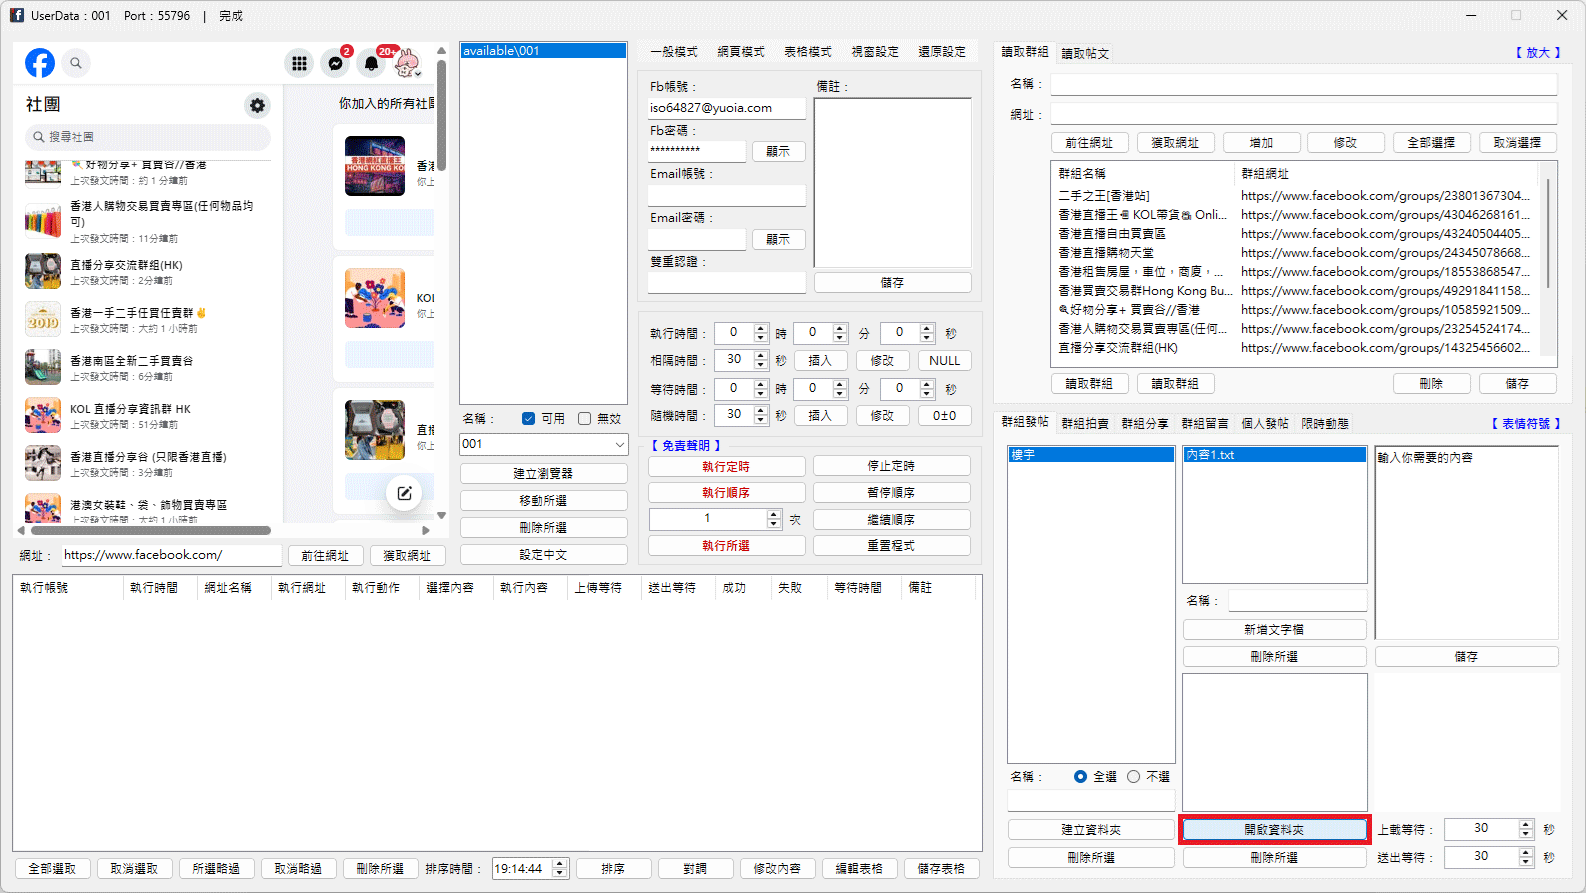Open the 視窗設定 tab

pyautogui.click(x=875, y=52)
